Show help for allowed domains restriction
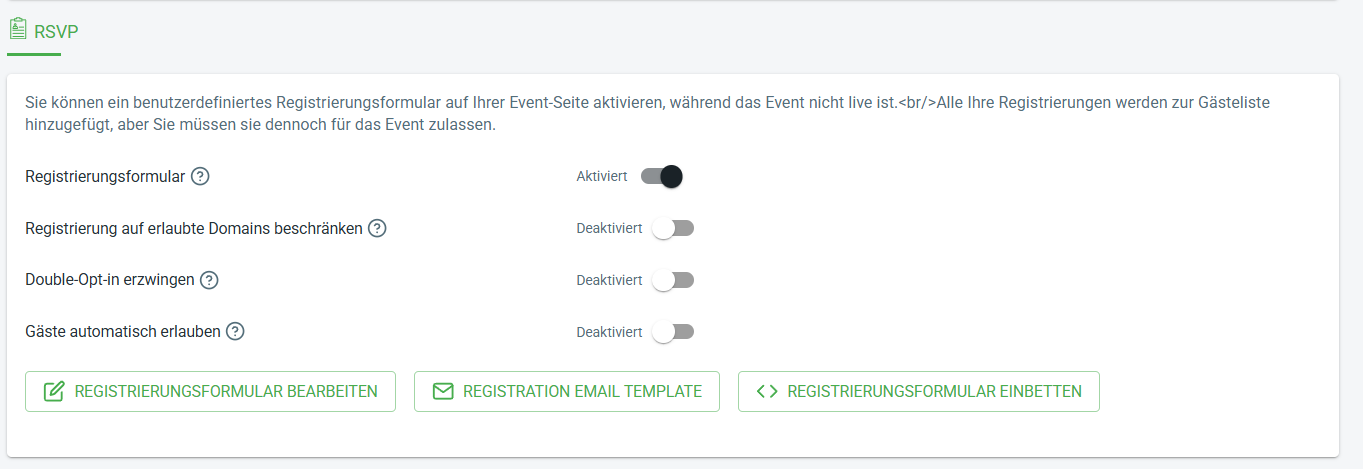This screenshot has width=1363, height=469. click(377, 228)
